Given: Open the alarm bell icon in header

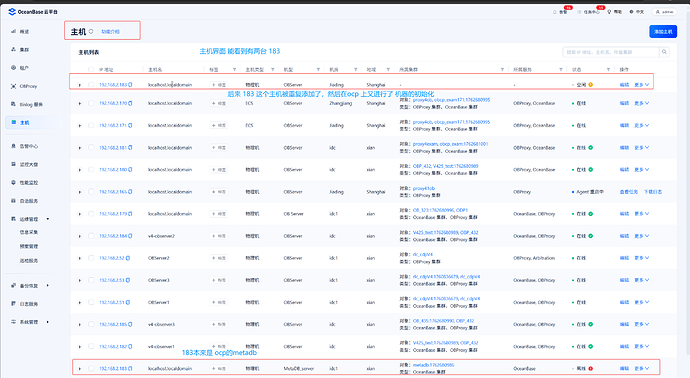Looking at the screenshot, I should point(554,12).
